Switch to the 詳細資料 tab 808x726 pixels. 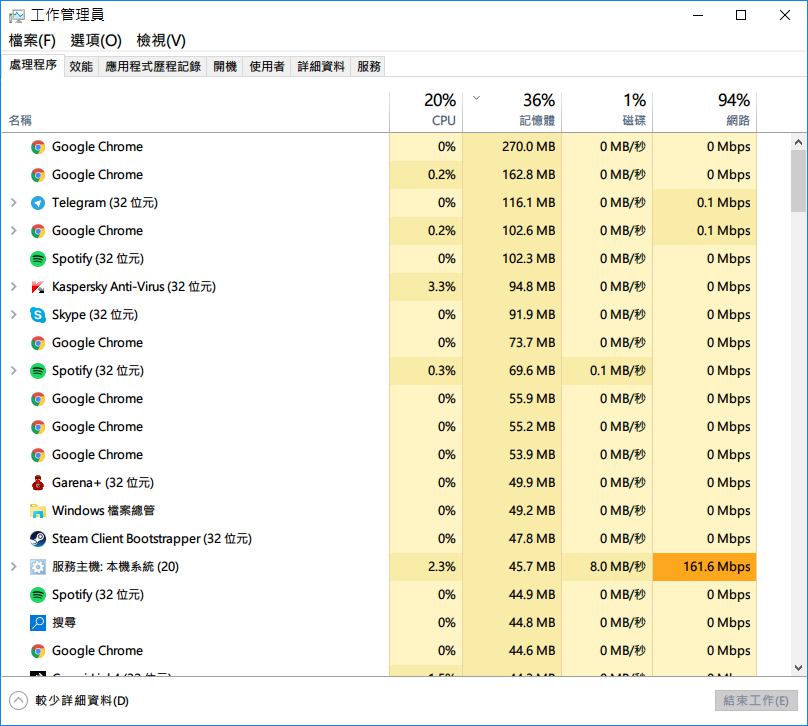tap(321, 66)
